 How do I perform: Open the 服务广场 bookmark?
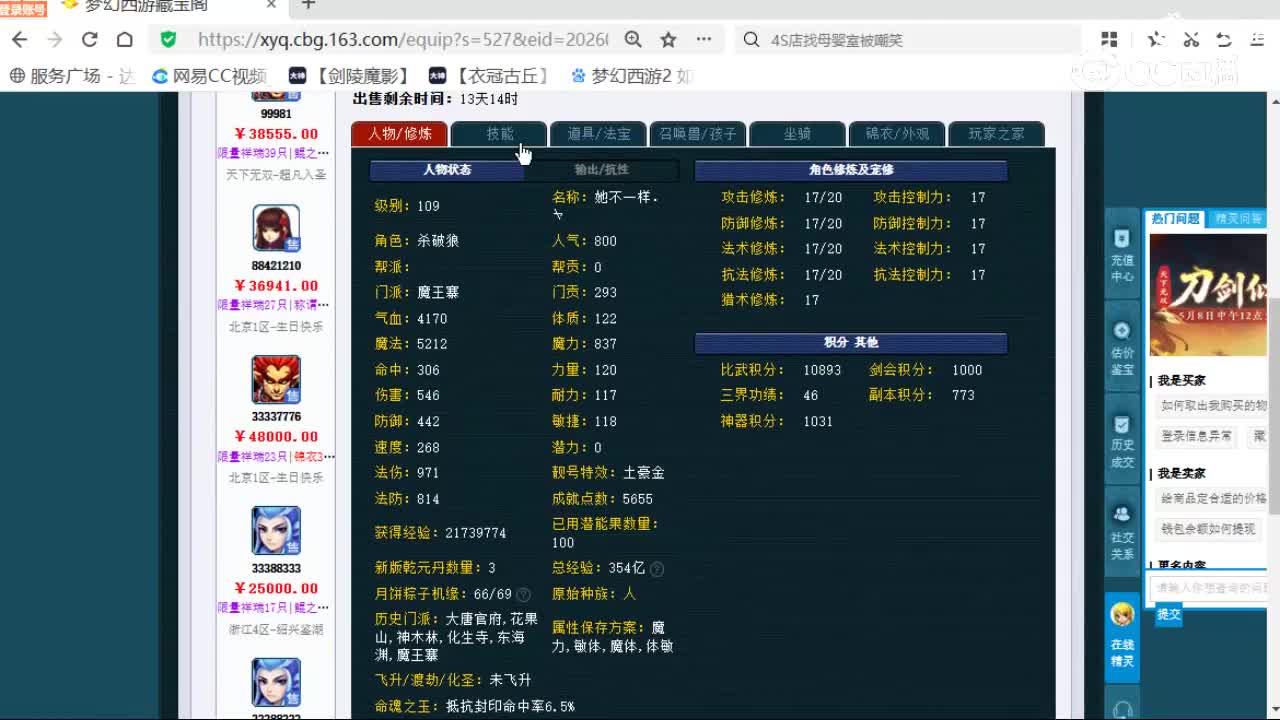pyautogui.click(x=72, y=76)
